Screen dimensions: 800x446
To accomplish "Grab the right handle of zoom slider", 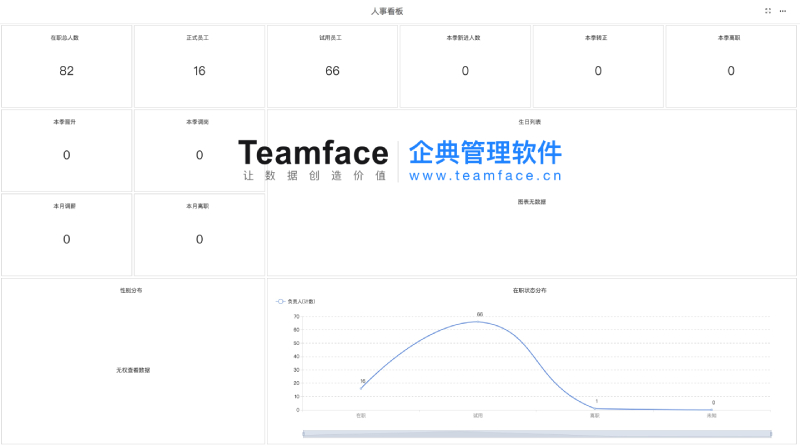I will point(771,434).
